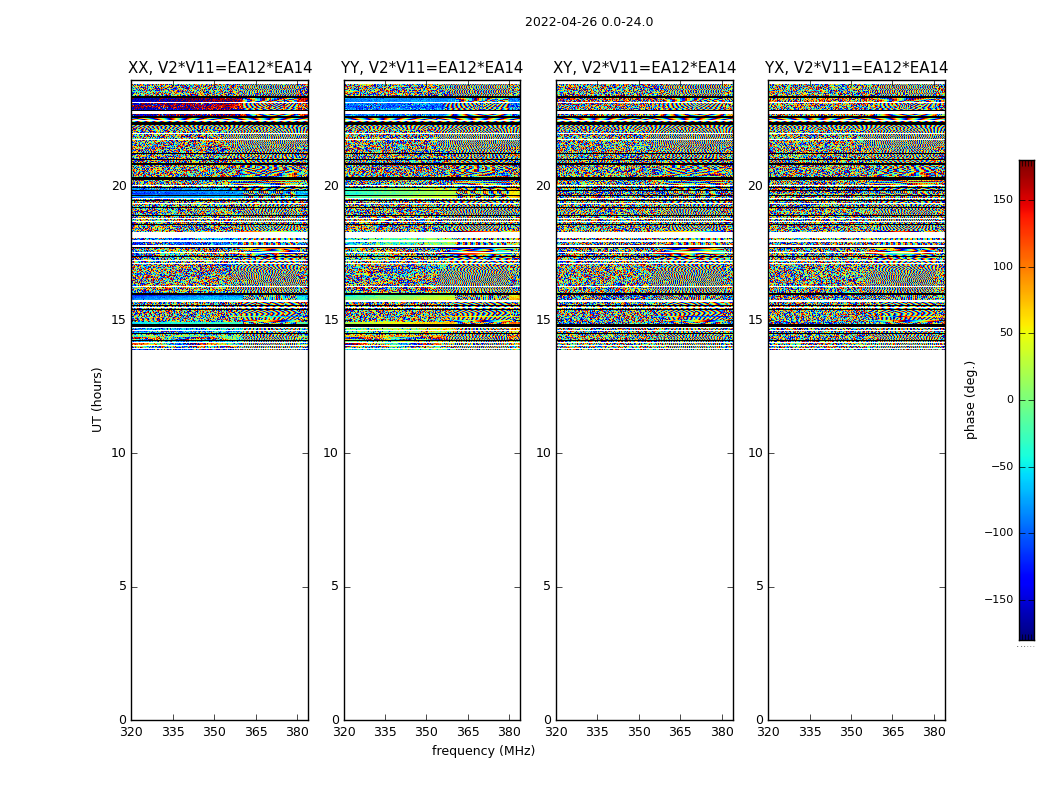Click the "5" hour tick of YX plot
The height and width of the screenshot is (800, 1050).
tap(759, 586)
